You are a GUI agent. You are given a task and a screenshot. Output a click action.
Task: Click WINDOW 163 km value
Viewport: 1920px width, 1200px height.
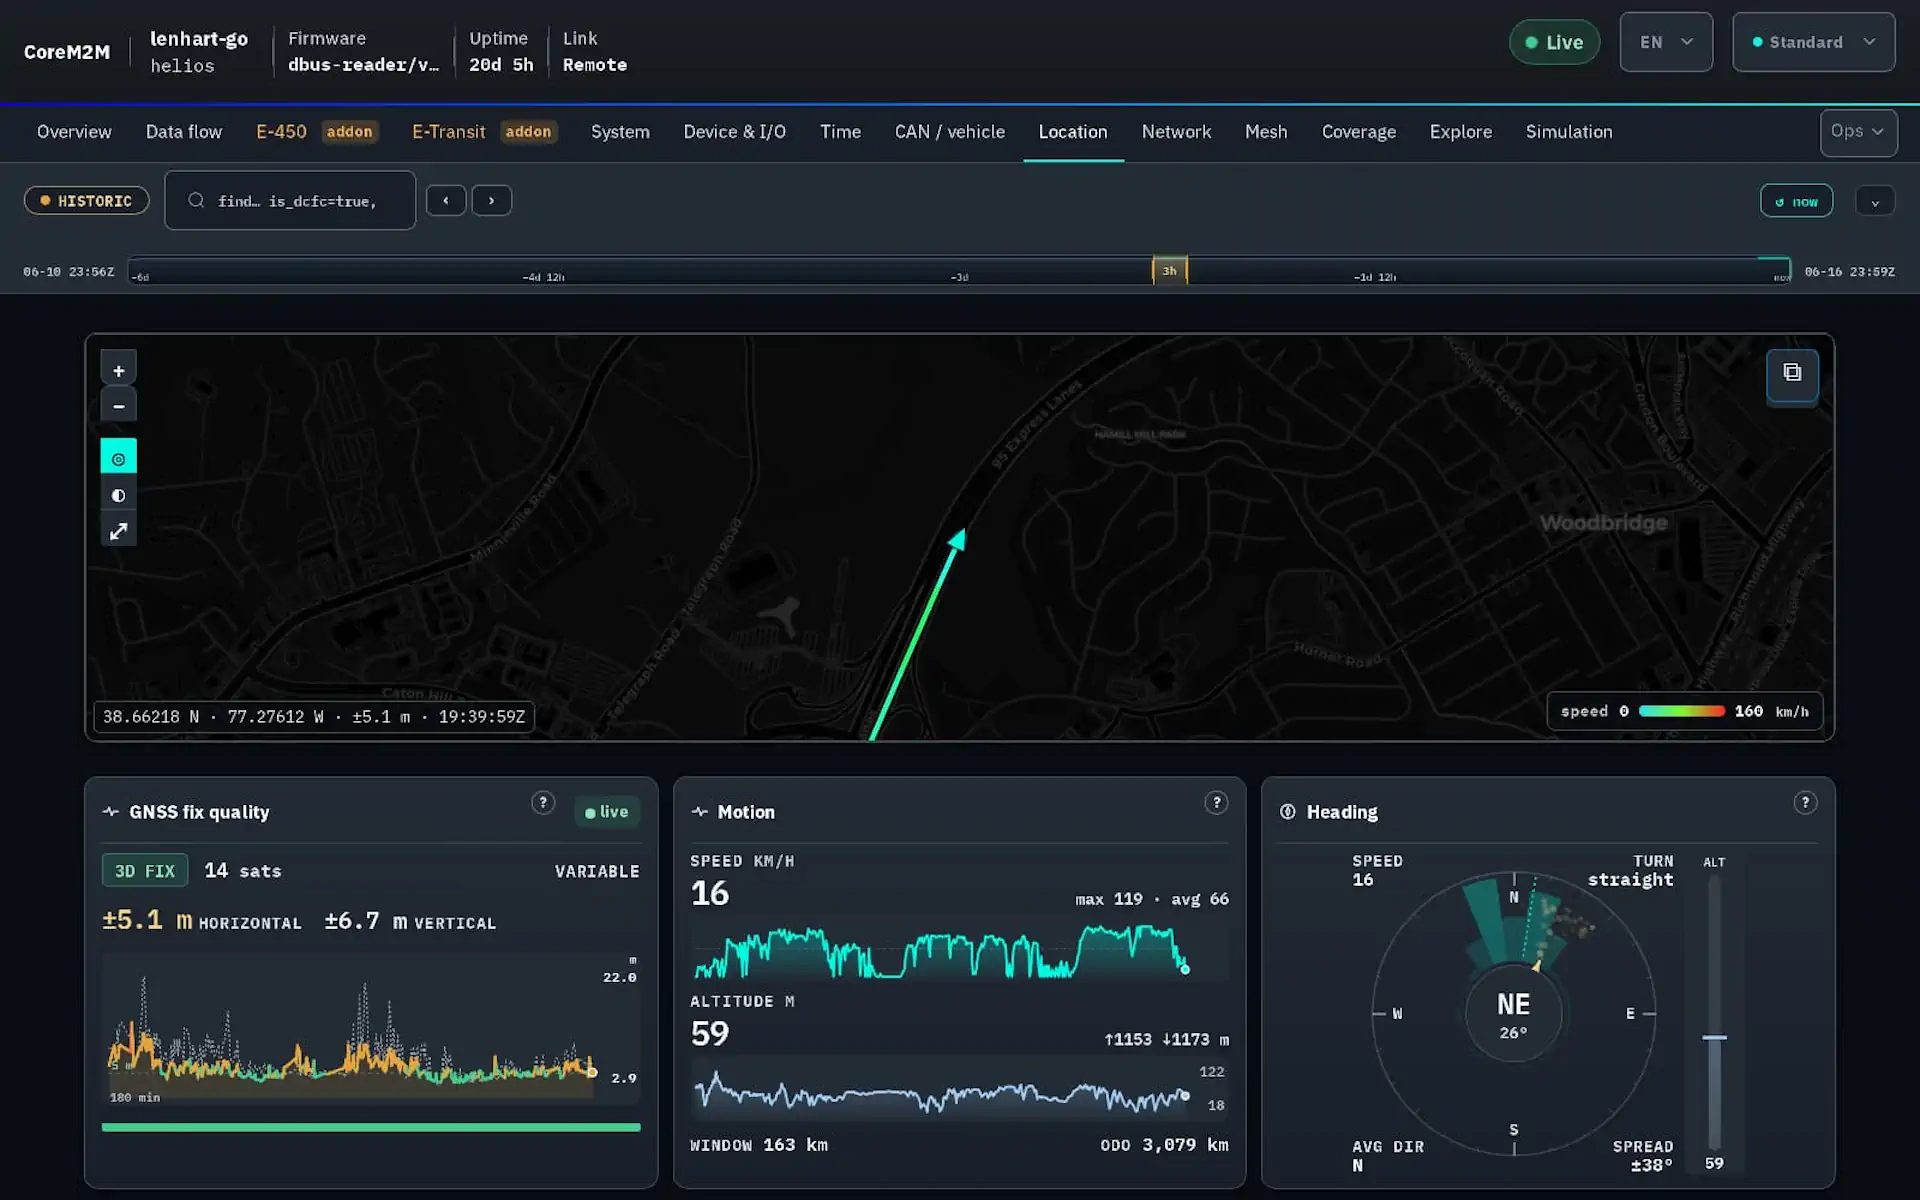[759, 1145]
